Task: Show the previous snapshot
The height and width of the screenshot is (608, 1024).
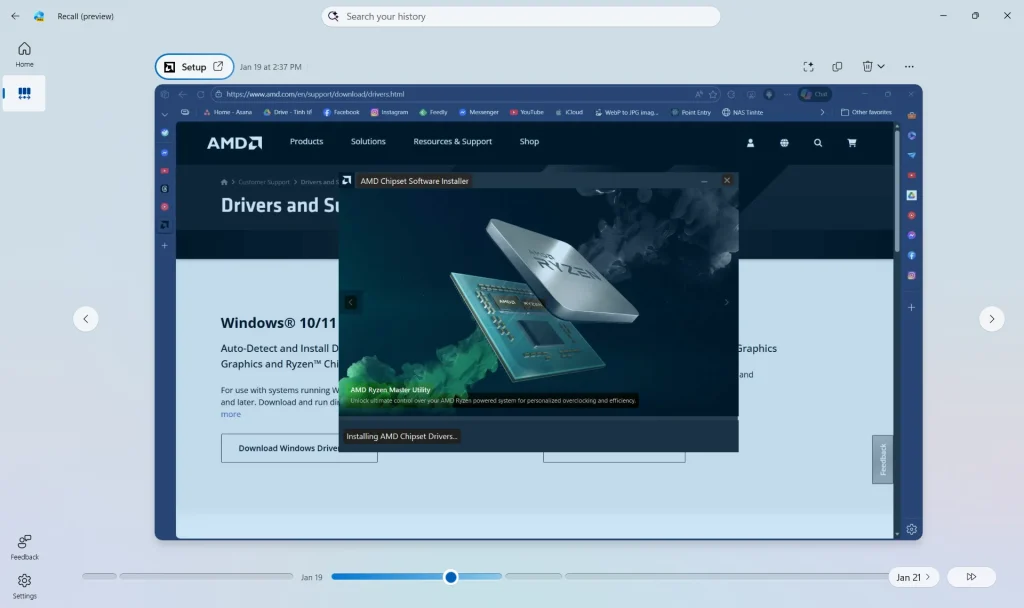Action: pos(86,319)
